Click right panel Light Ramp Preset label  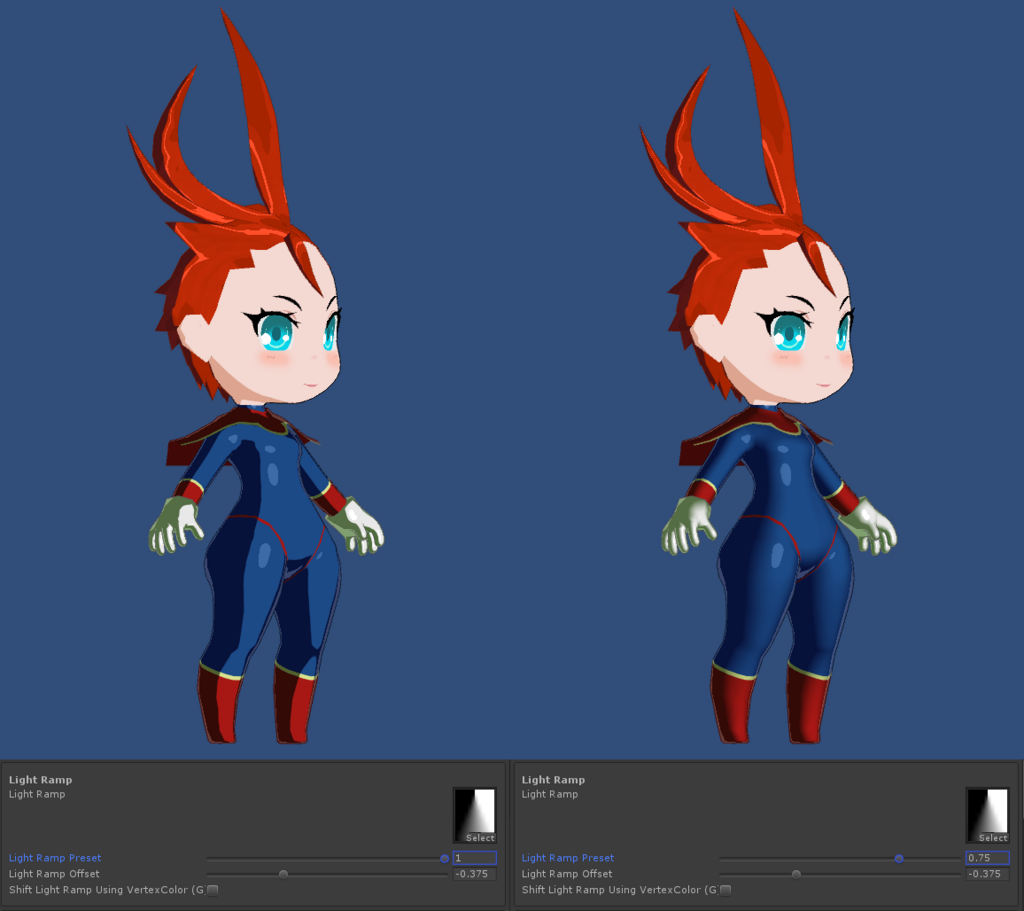568,858
